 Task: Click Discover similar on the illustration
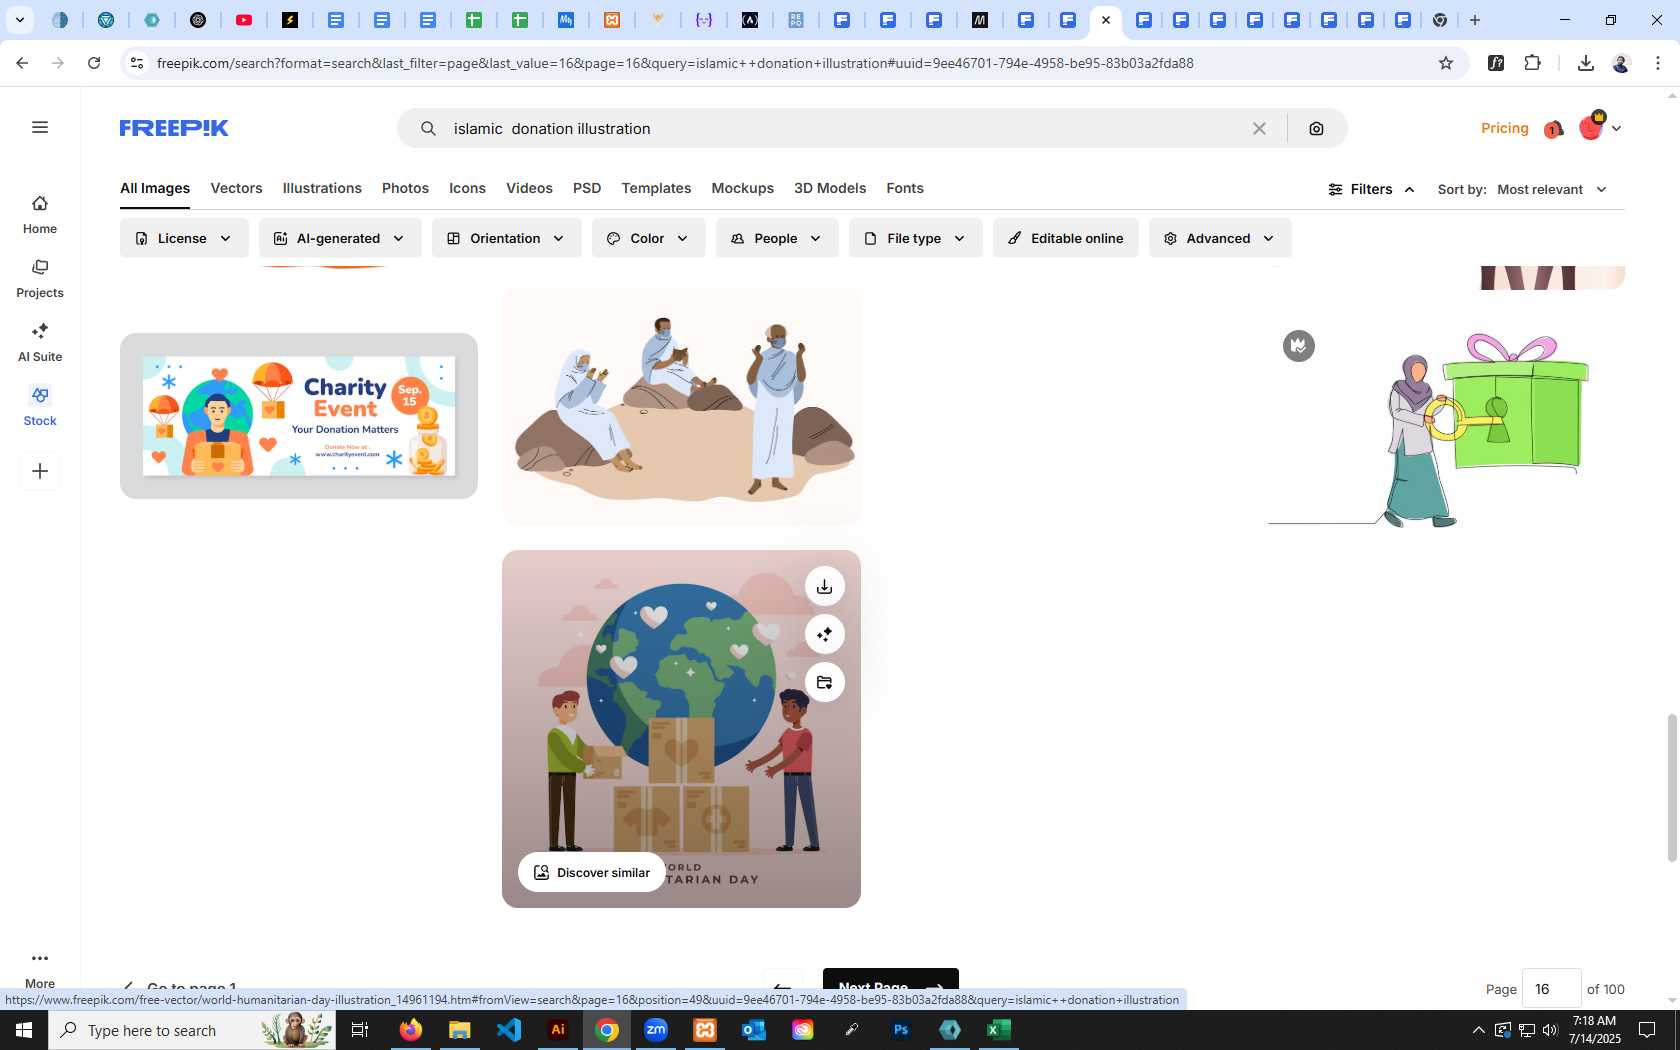pyautogui.click(x=592, y=872)
